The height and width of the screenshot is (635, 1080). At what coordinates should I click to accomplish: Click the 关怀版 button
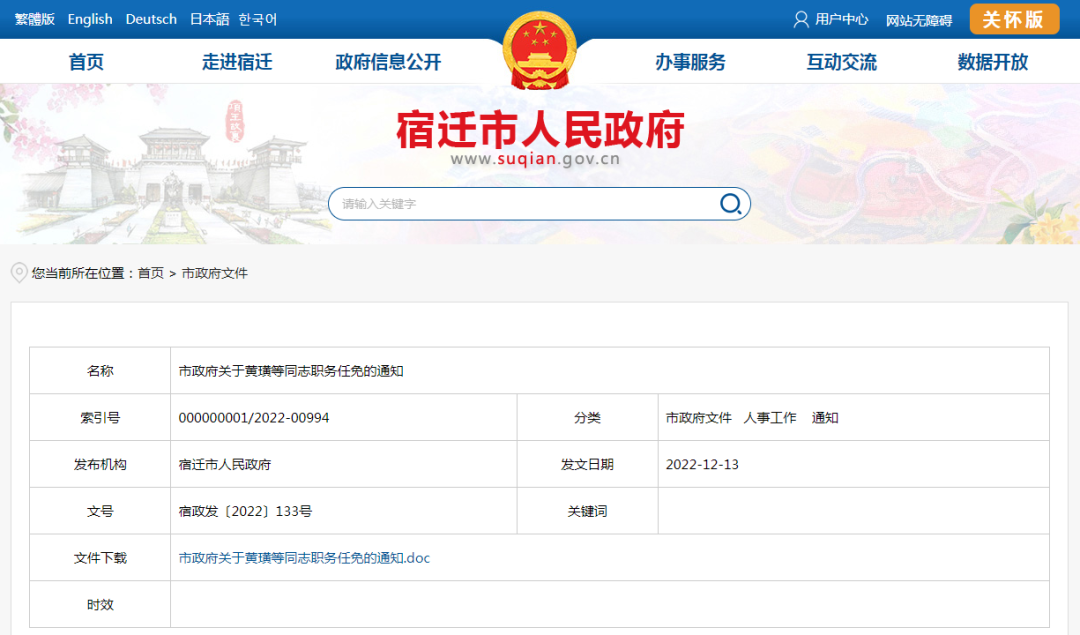pos(1014,19)
